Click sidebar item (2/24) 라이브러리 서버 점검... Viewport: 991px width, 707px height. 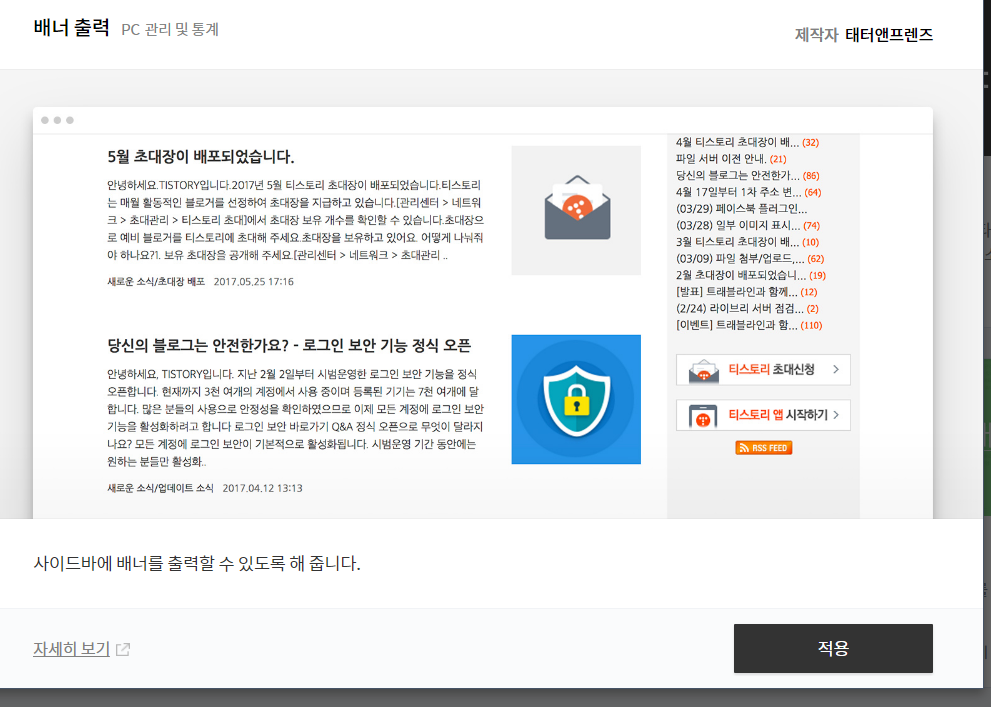pyautogui.click(x=739, y=308)
